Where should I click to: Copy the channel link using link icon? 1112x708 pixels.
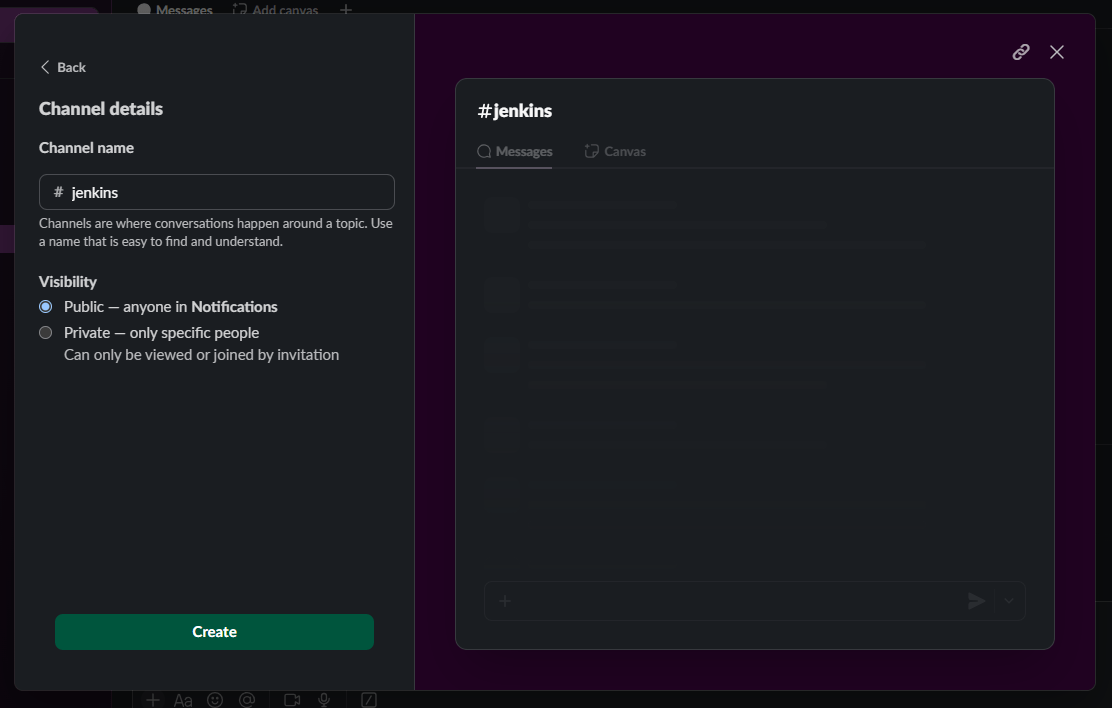[x=1021, y=52]
